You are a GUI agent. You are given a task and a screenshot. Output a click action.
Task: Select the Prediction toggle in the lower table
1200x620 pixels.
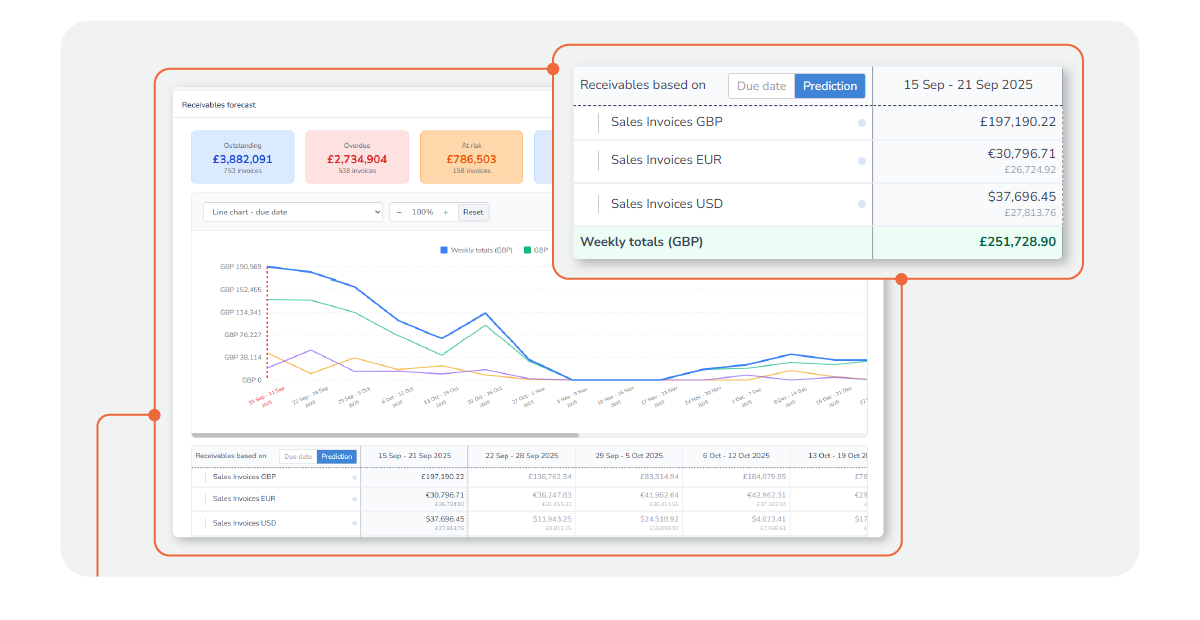[x=335, y=456]
